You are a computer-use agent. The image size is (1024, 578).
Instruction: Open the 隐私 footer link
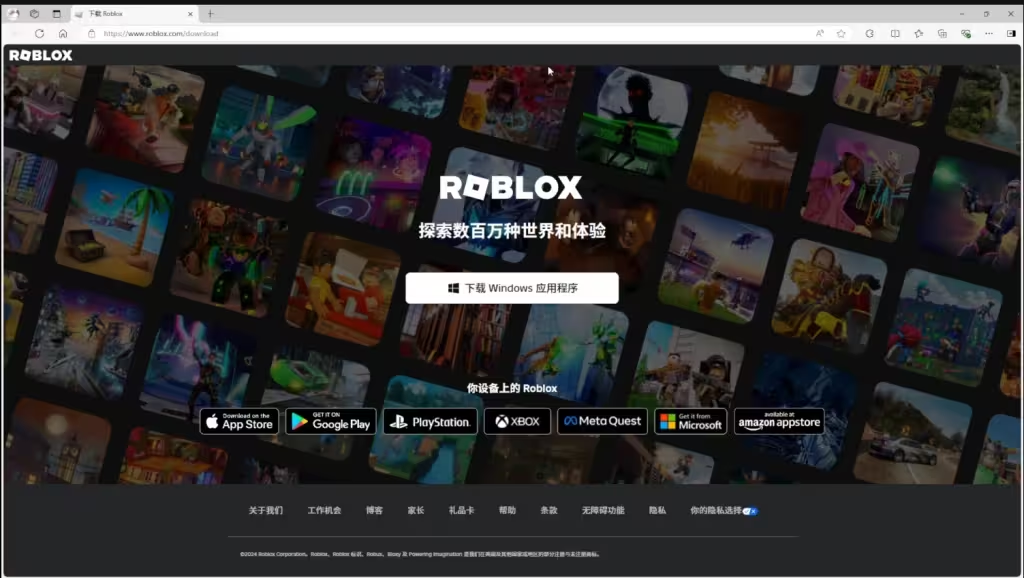658,510
